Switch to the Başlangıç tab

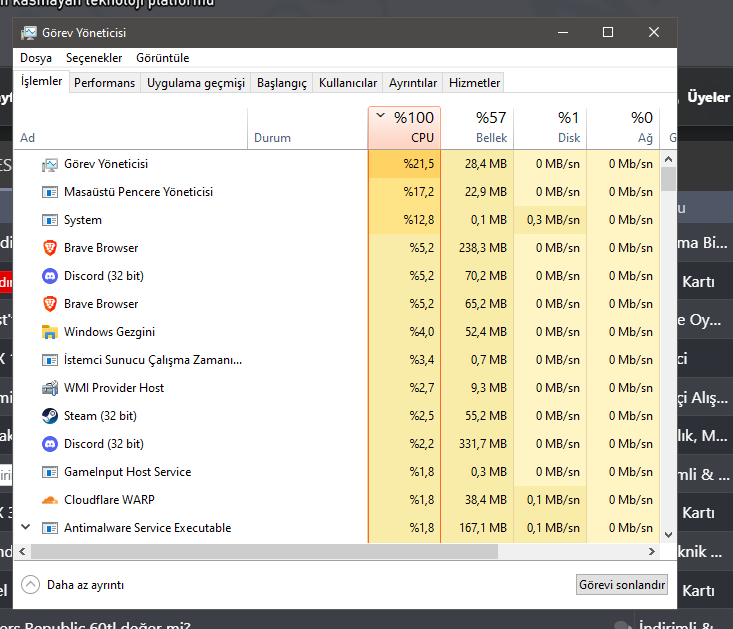point(282,83)
